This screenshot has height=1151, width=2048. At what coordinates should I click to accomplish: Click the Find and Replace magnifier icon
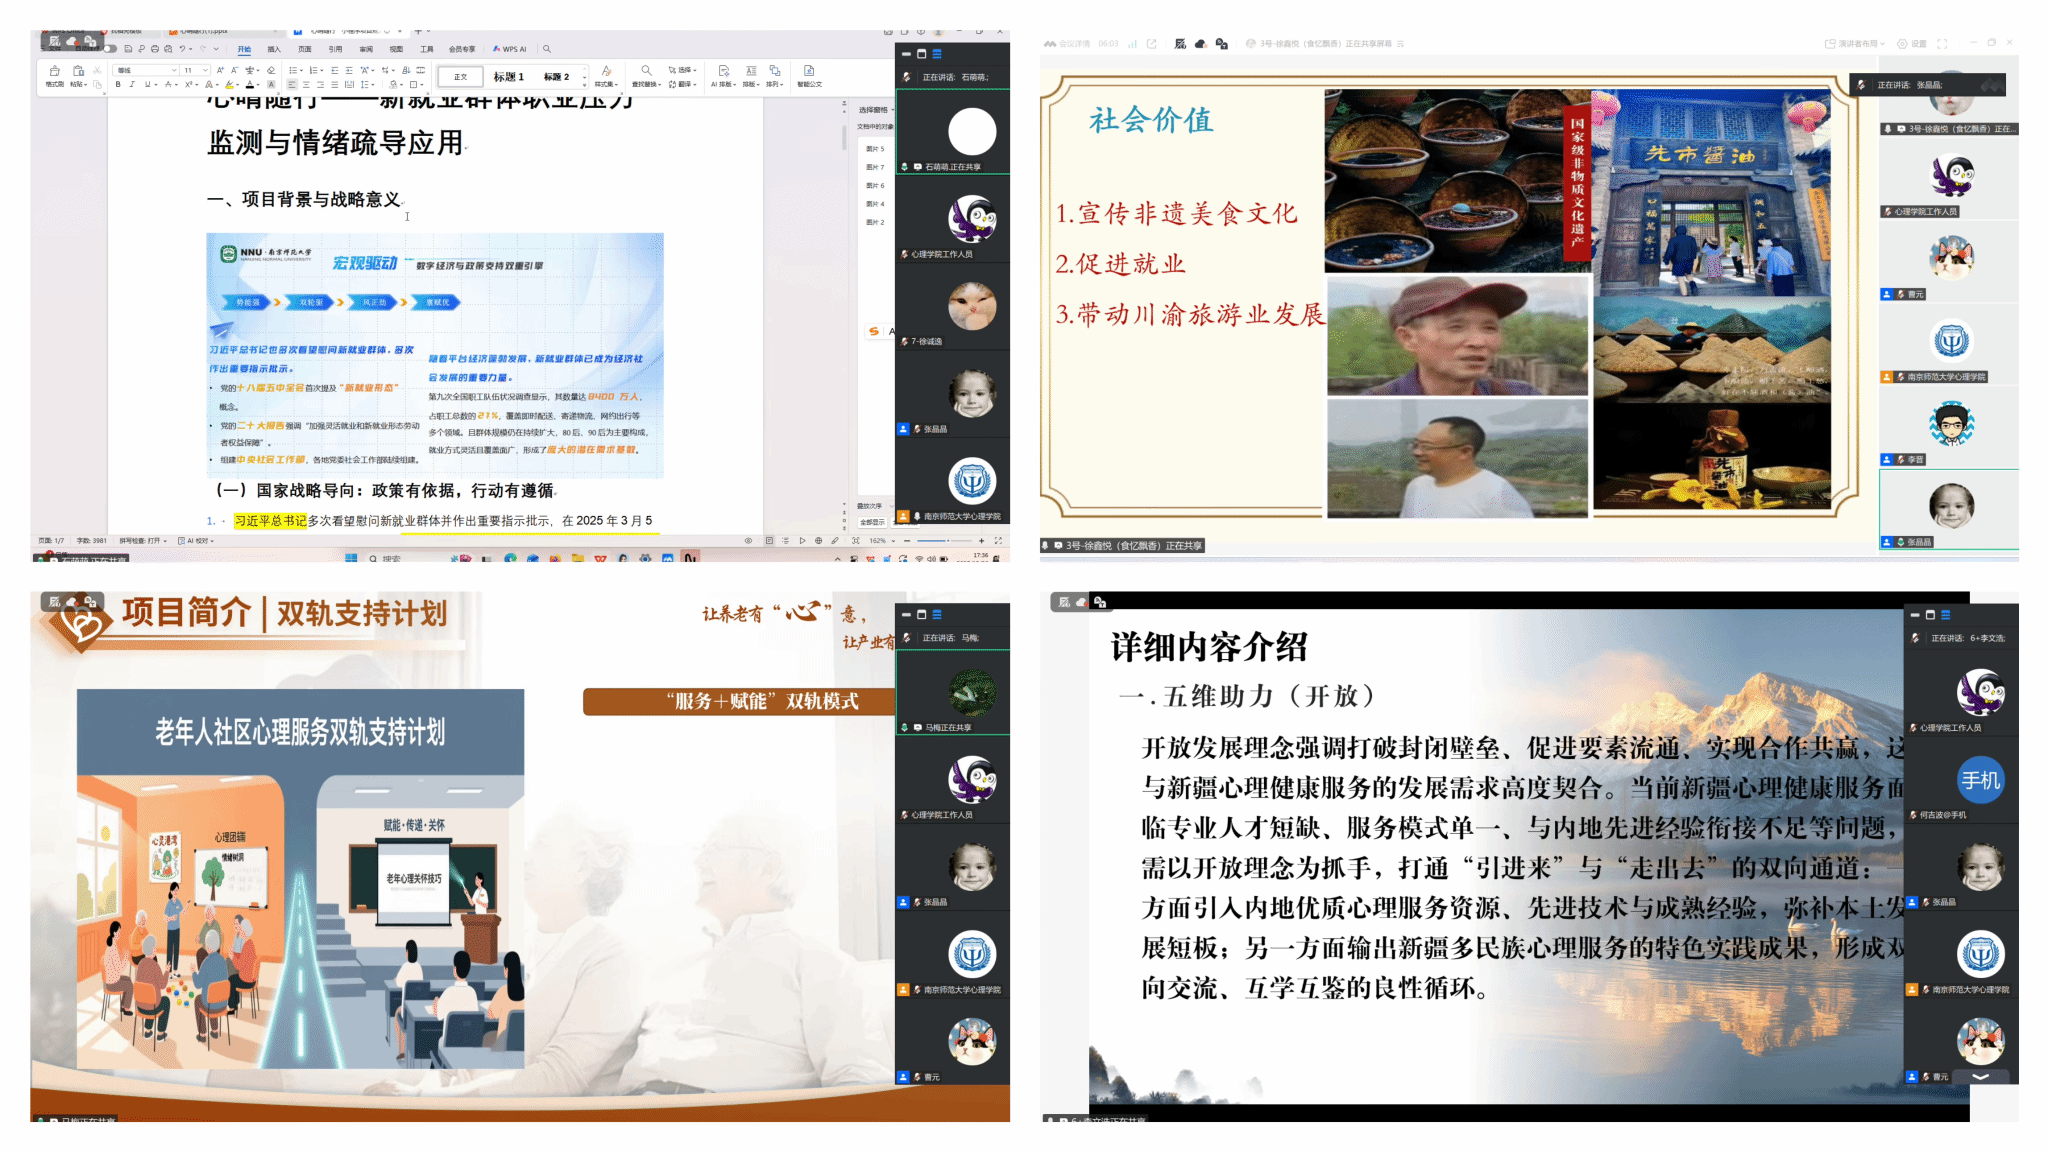pyautogui.click(x=646, y=72)
